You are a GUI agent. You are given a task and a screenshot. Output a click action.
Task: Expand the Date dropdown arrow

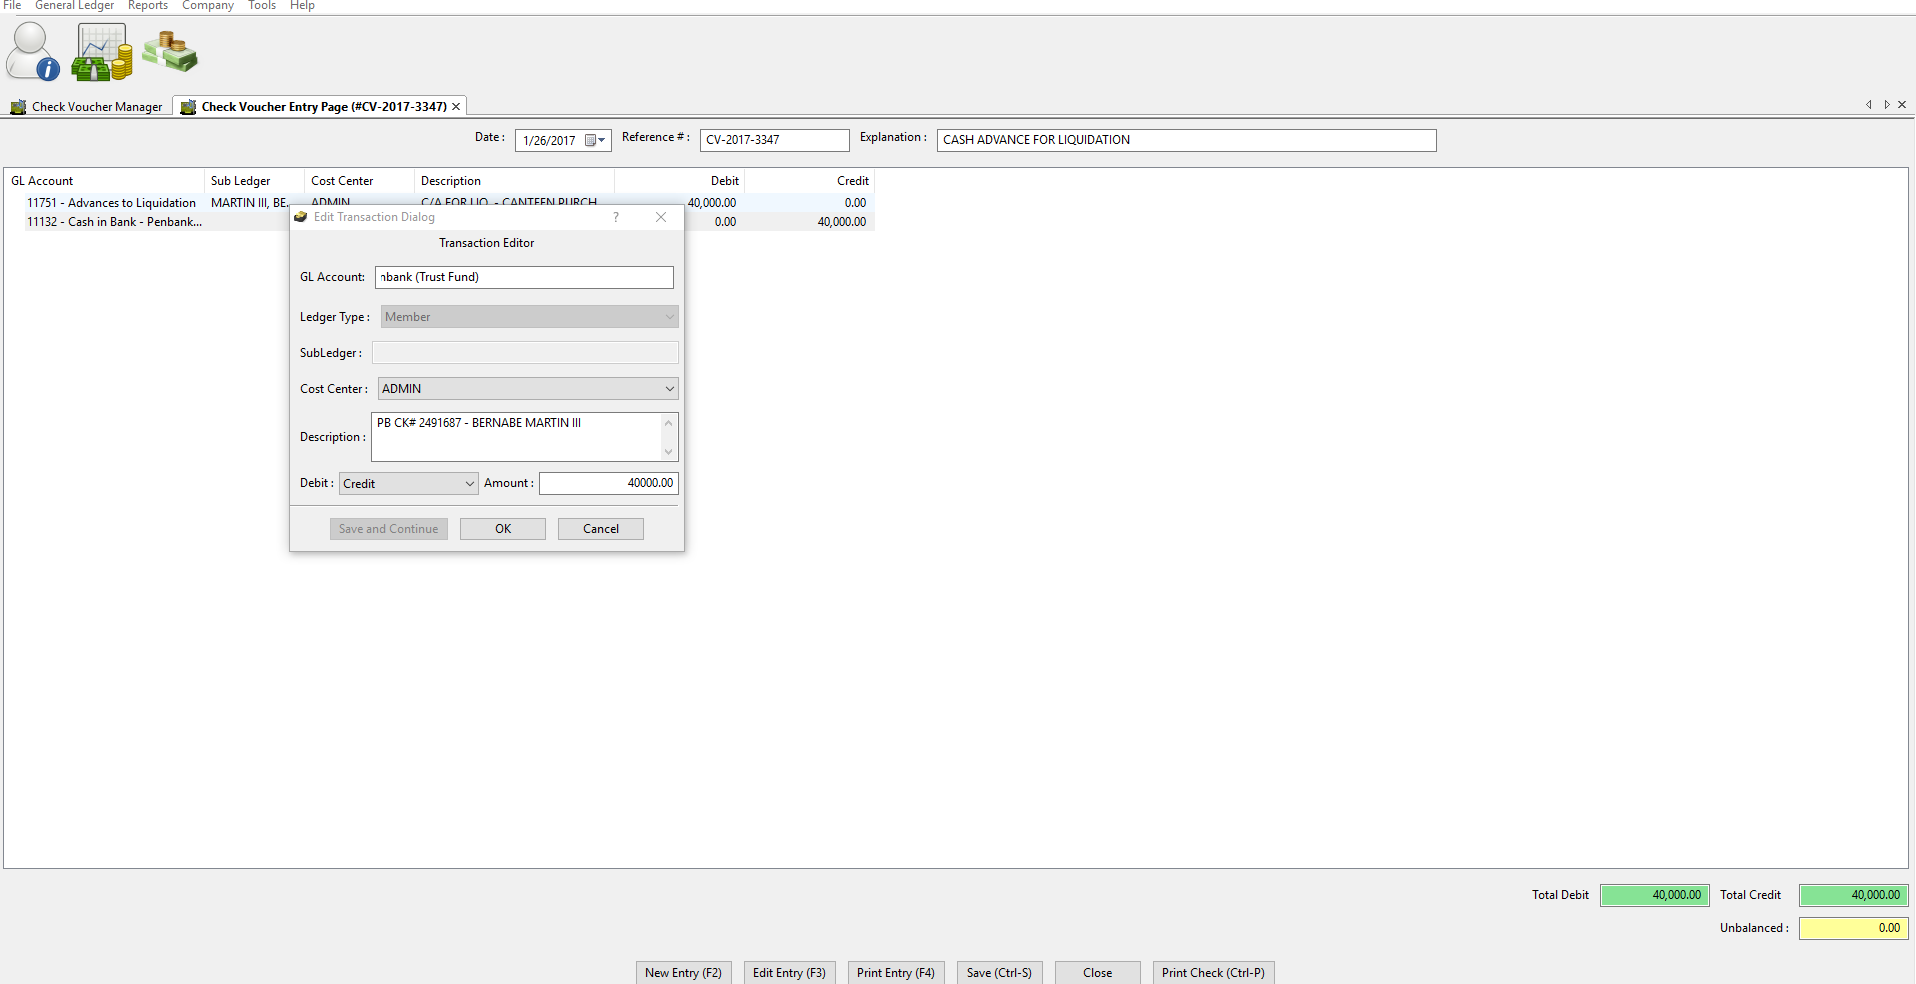coord(602,141)
